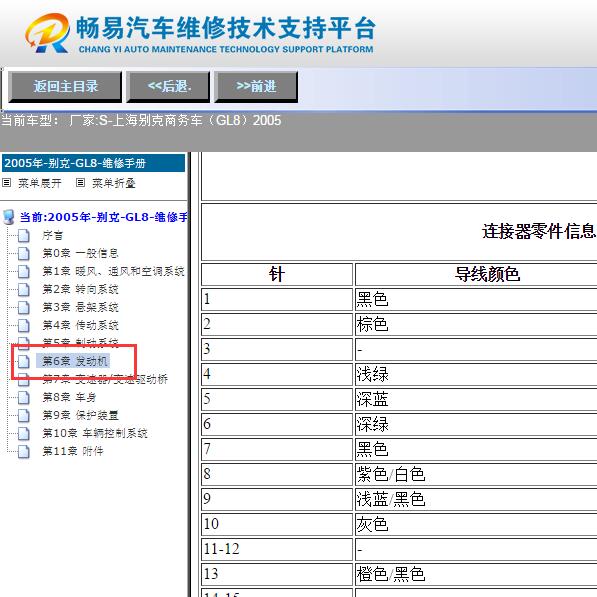Click the 菜单展开 square icon
597x597 pixels.
click(6, 183)
